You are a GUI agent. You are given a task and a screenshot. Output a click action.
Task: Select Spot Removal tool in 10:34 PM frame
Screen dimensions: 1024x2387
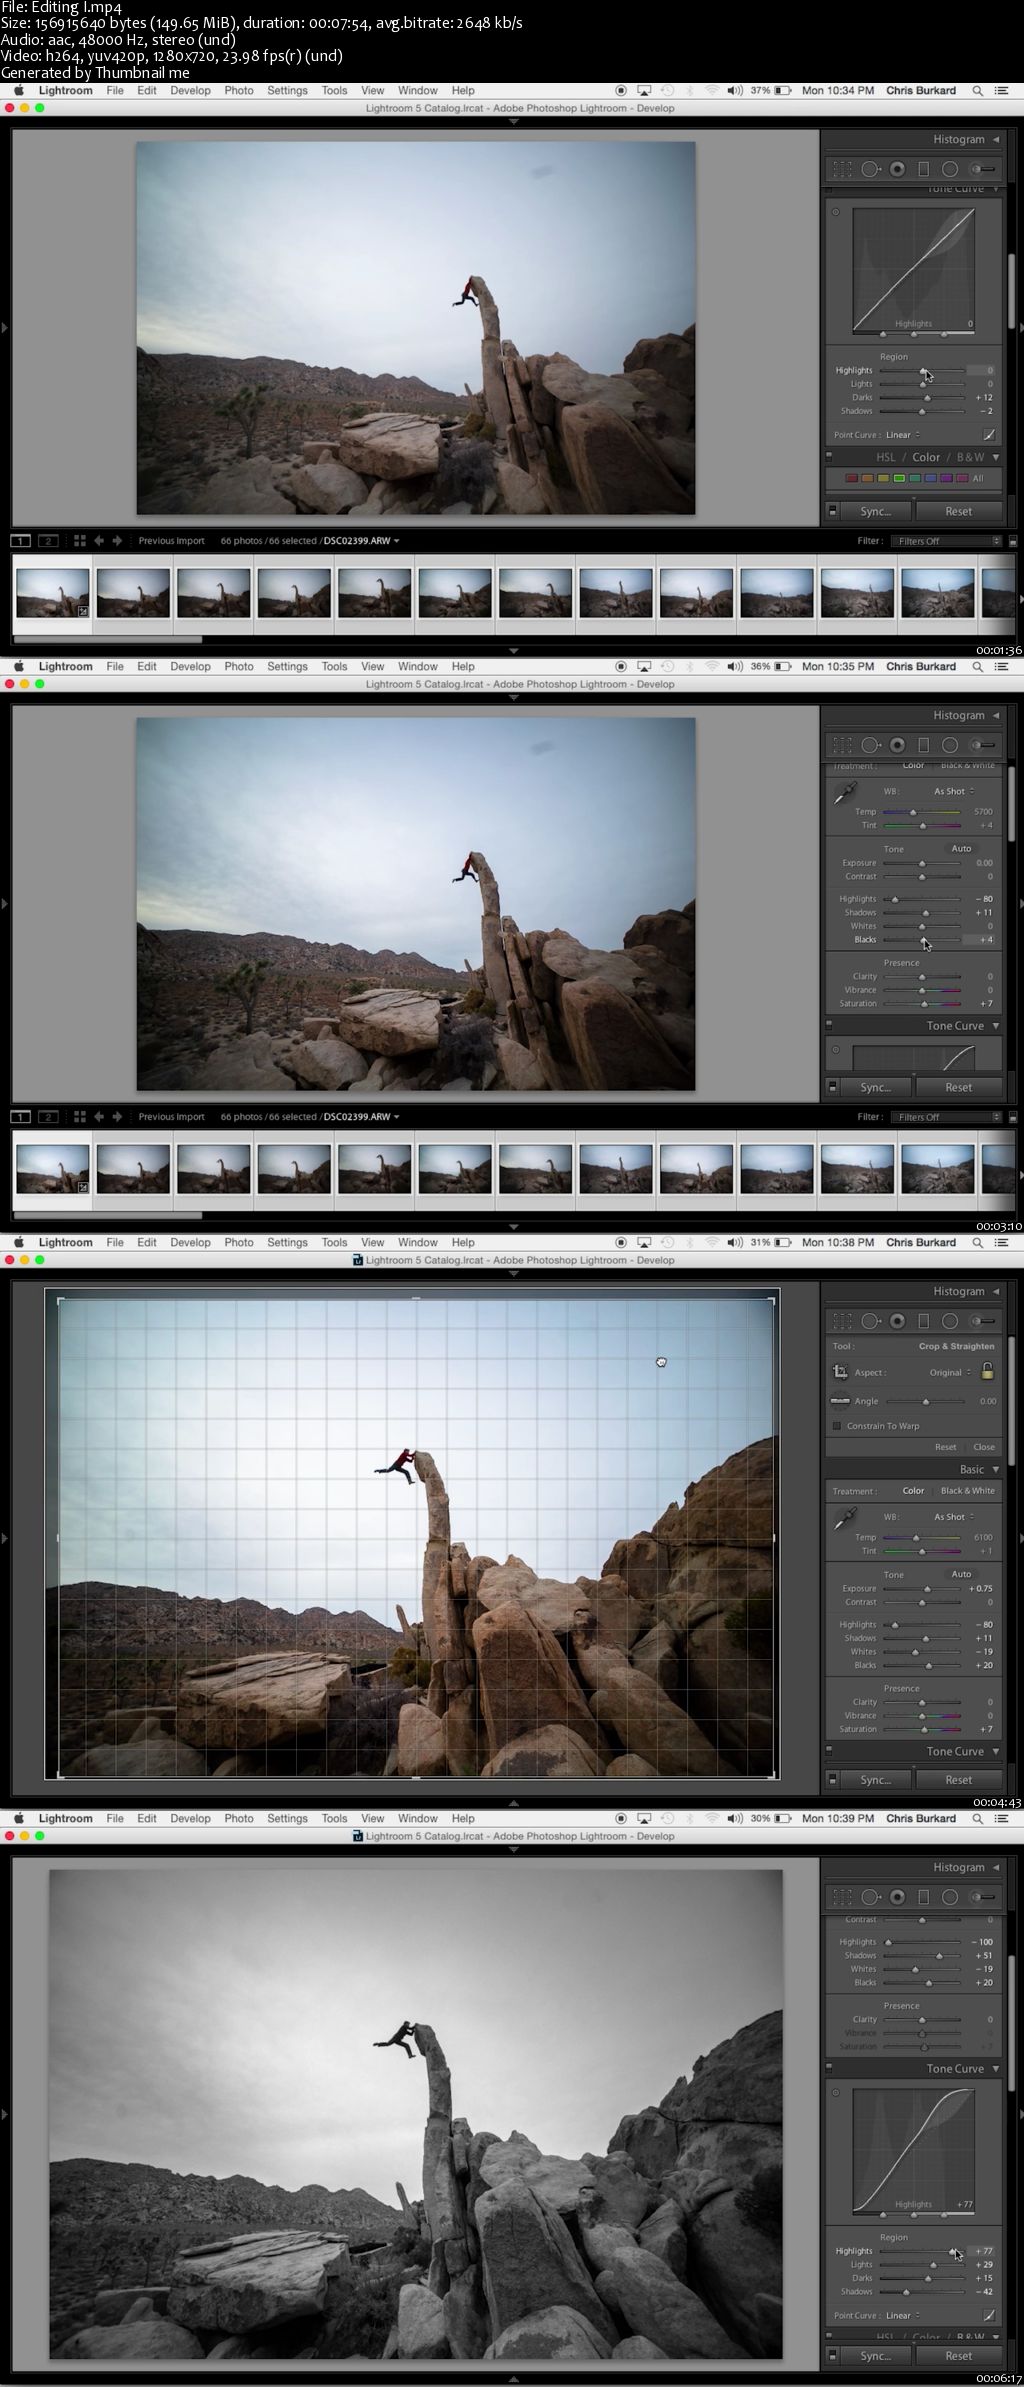[870, 169]
